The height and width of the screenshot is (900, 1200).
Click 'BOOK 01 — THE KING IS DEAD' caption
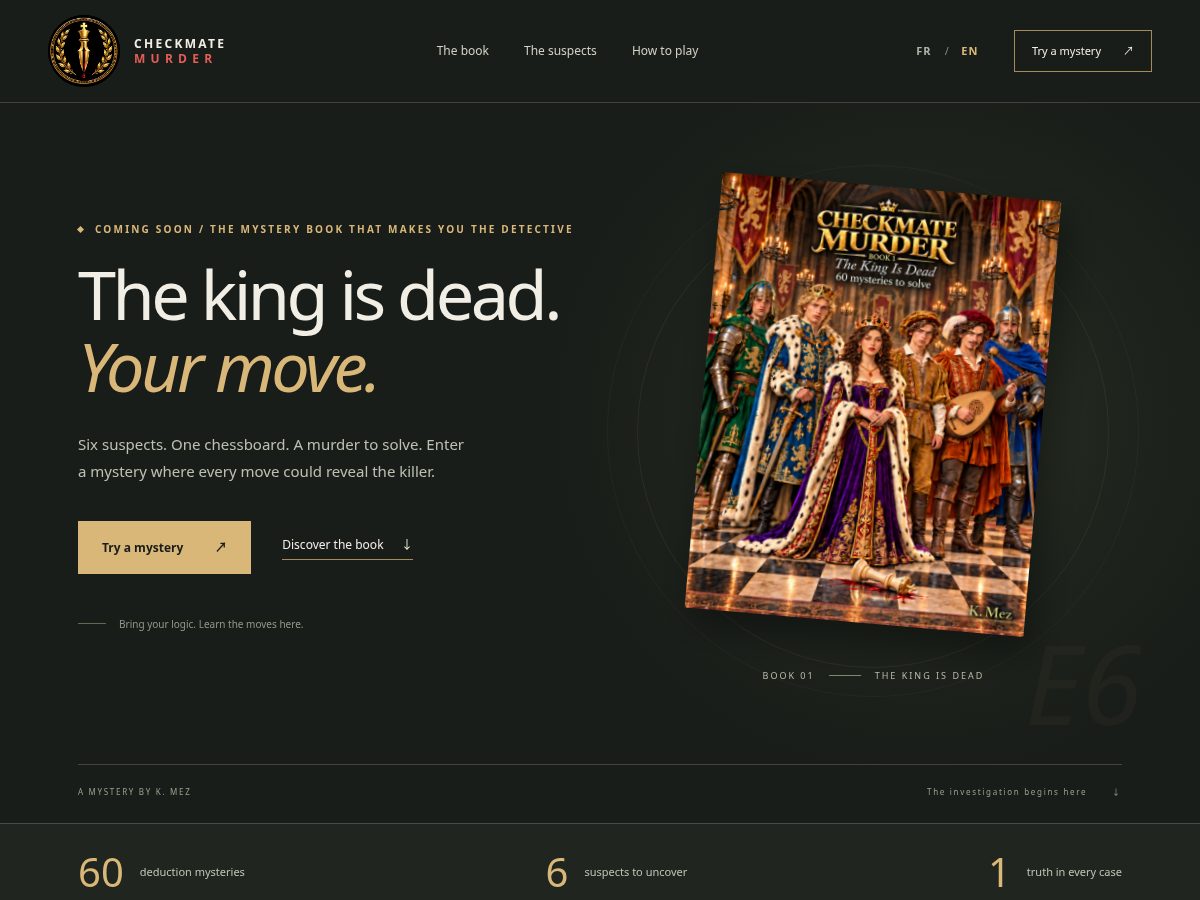872,676
